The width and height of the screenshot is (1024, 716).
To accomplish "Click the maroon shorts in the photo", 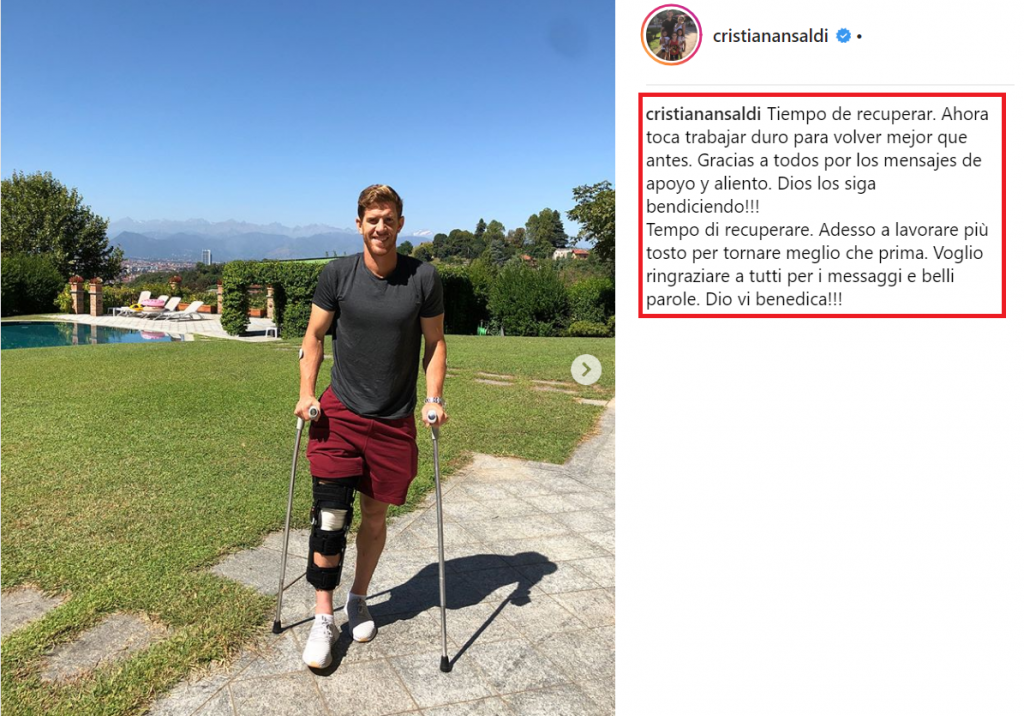I will [364, 445].
